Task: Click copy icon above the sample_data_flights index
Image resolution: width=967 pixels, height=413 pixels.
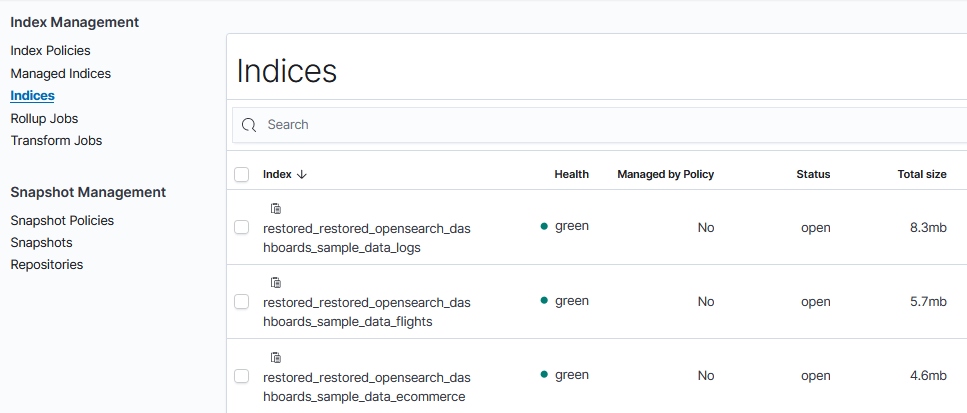Action: pyautogui.click(x=276, y=283)
